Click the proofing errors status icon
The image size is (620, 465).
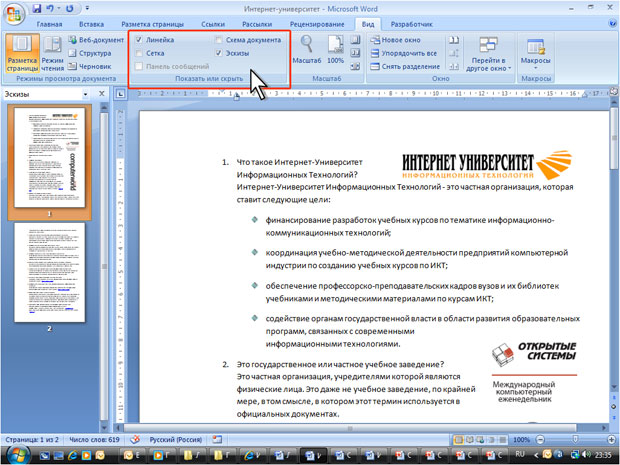point(135,439)
